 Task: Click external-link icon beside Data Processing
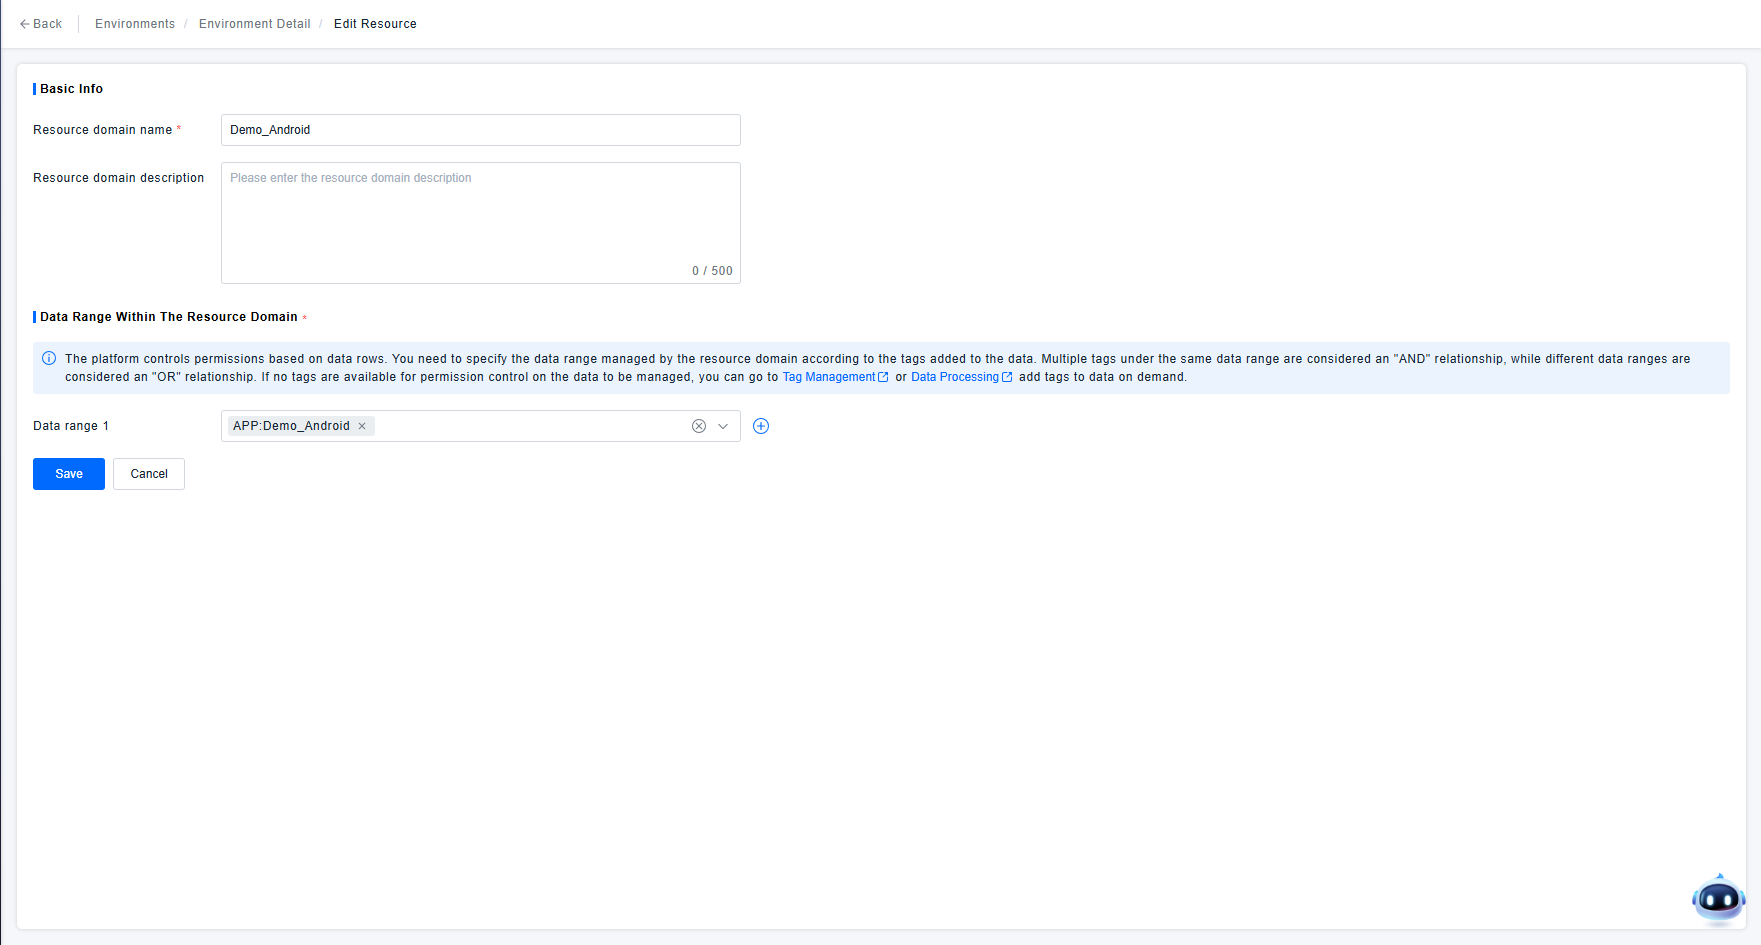[x=1007, y=377]
